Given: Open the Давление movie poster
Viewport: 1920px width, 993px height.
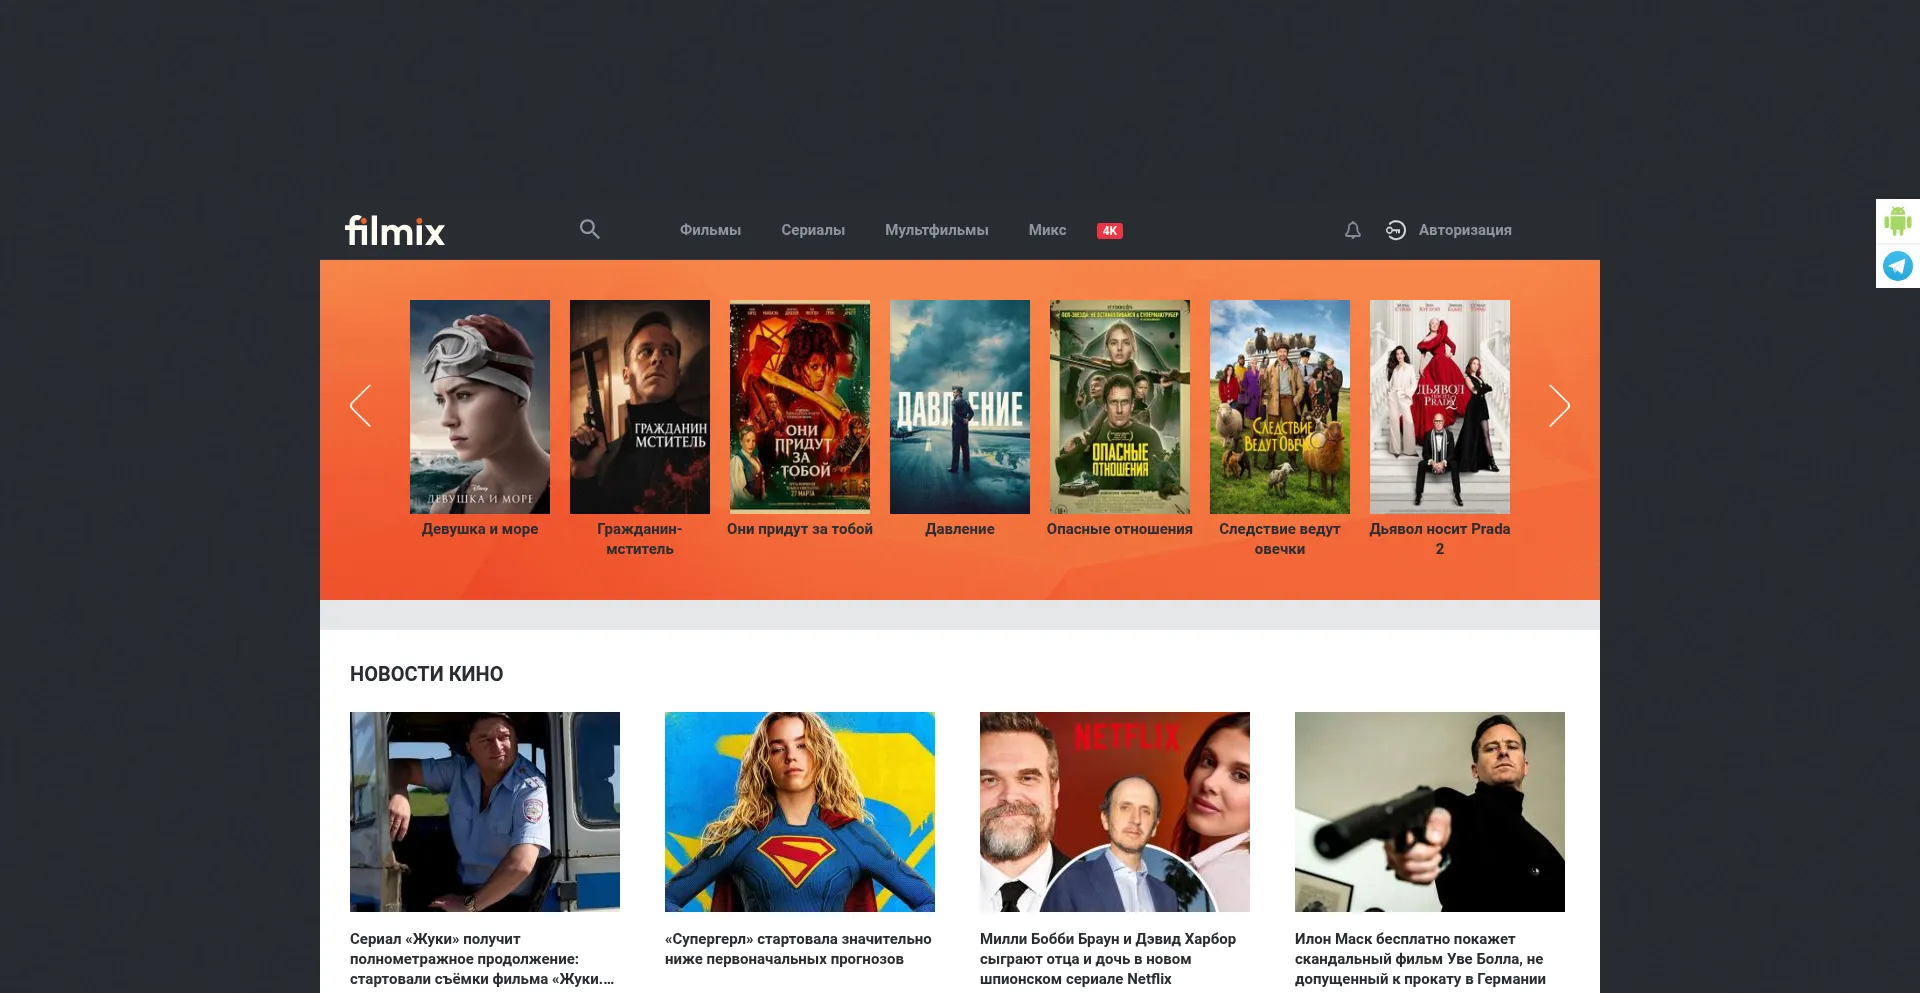Looking at the screenshot, I should (960, 407).
